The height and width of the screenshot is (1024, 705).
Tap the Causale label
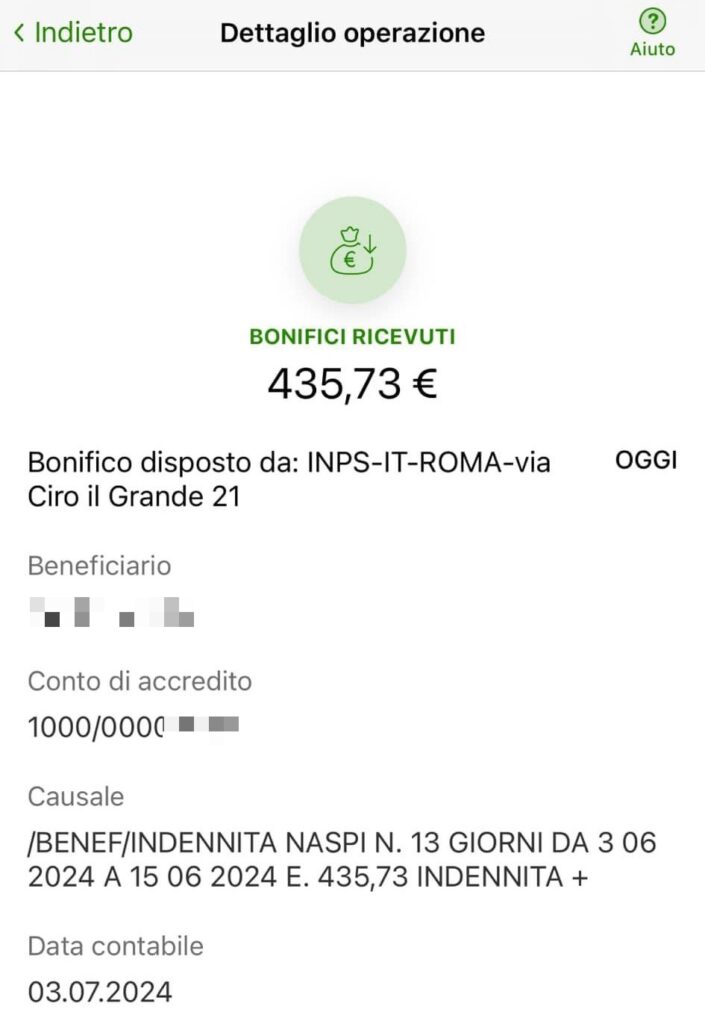[x=76, y=797]
